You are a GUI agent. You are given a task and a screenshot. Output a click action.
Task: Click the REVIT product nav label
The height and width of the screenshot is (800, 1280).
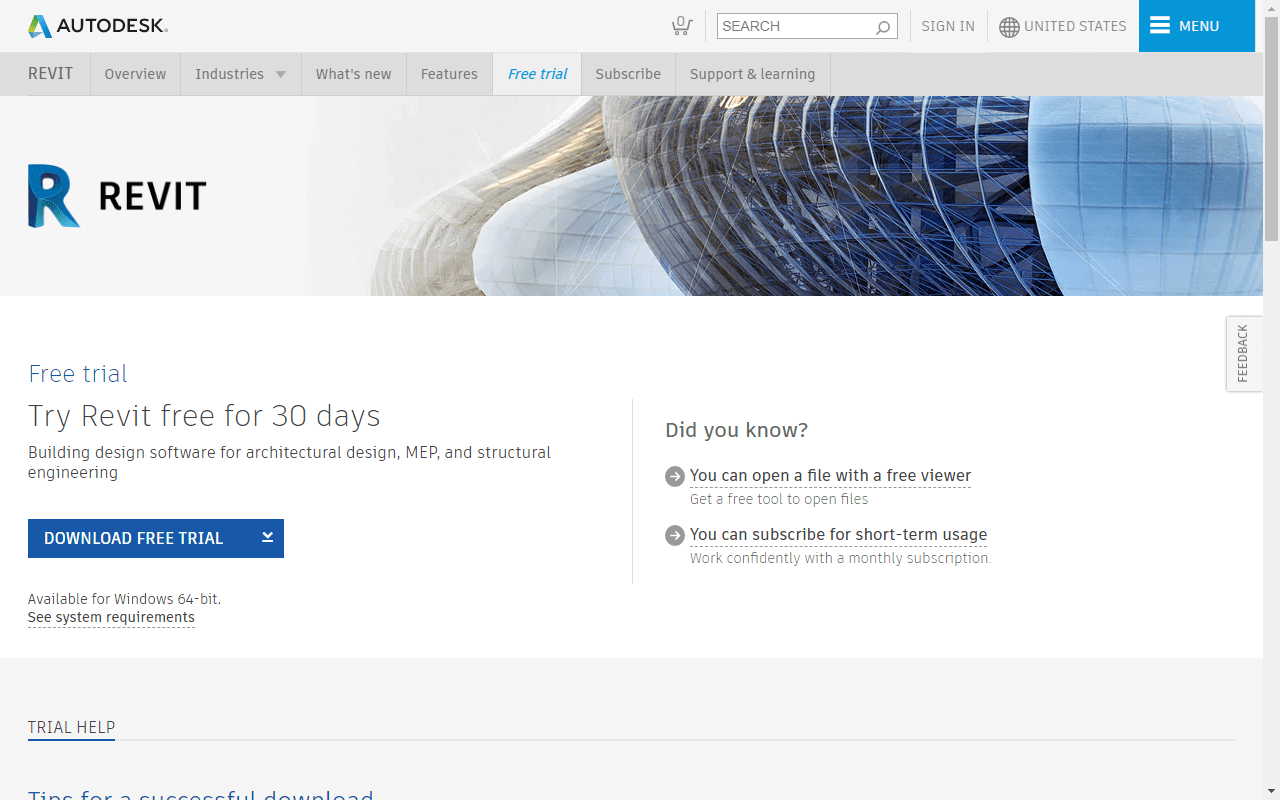[50, 74]
